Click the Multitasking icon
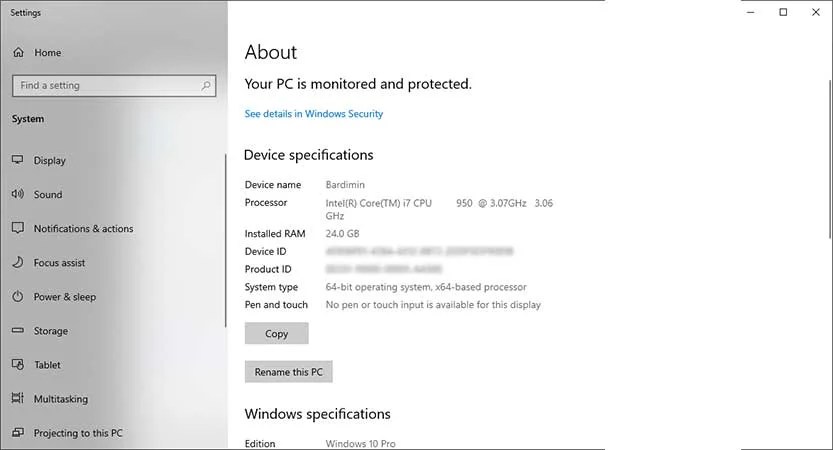Viewport: 833px width, 450px height. coord(18,398)
